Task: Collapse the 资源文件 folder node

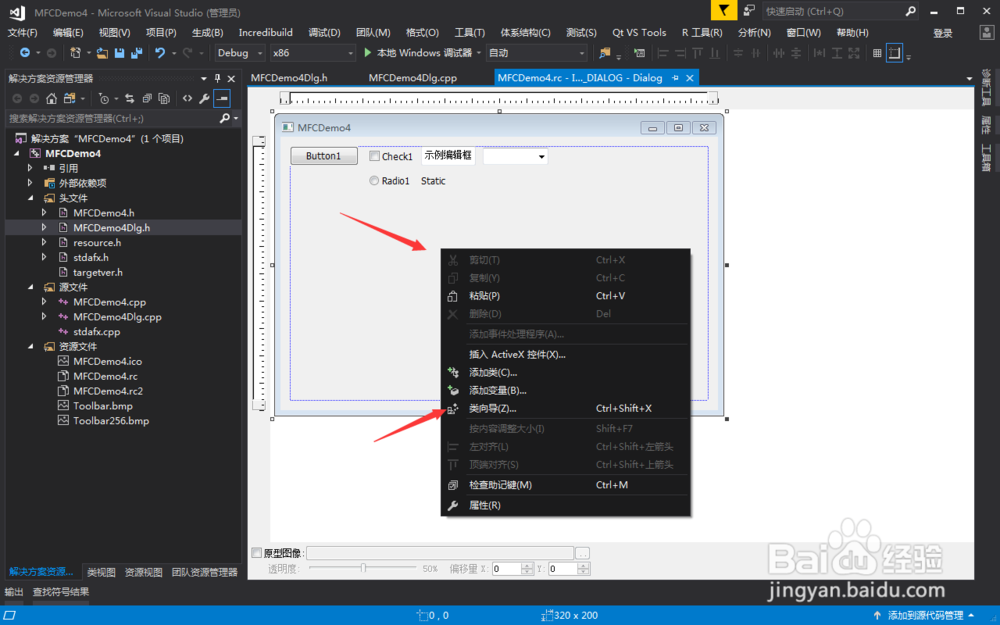Action: (x=30, y=346)
